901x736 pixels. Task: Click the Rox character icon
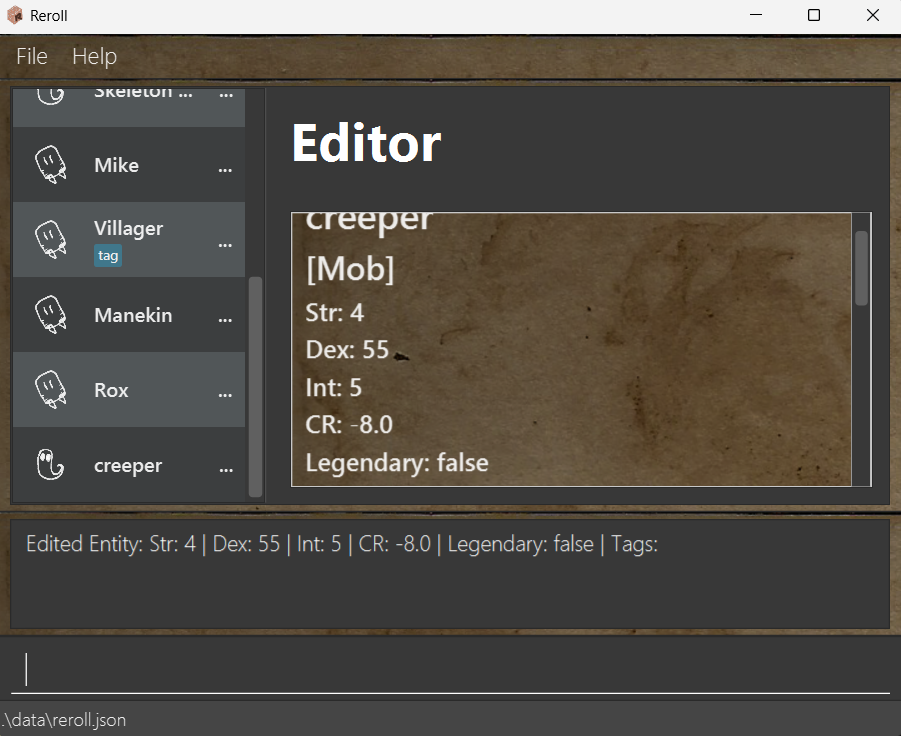coord(51,390)
